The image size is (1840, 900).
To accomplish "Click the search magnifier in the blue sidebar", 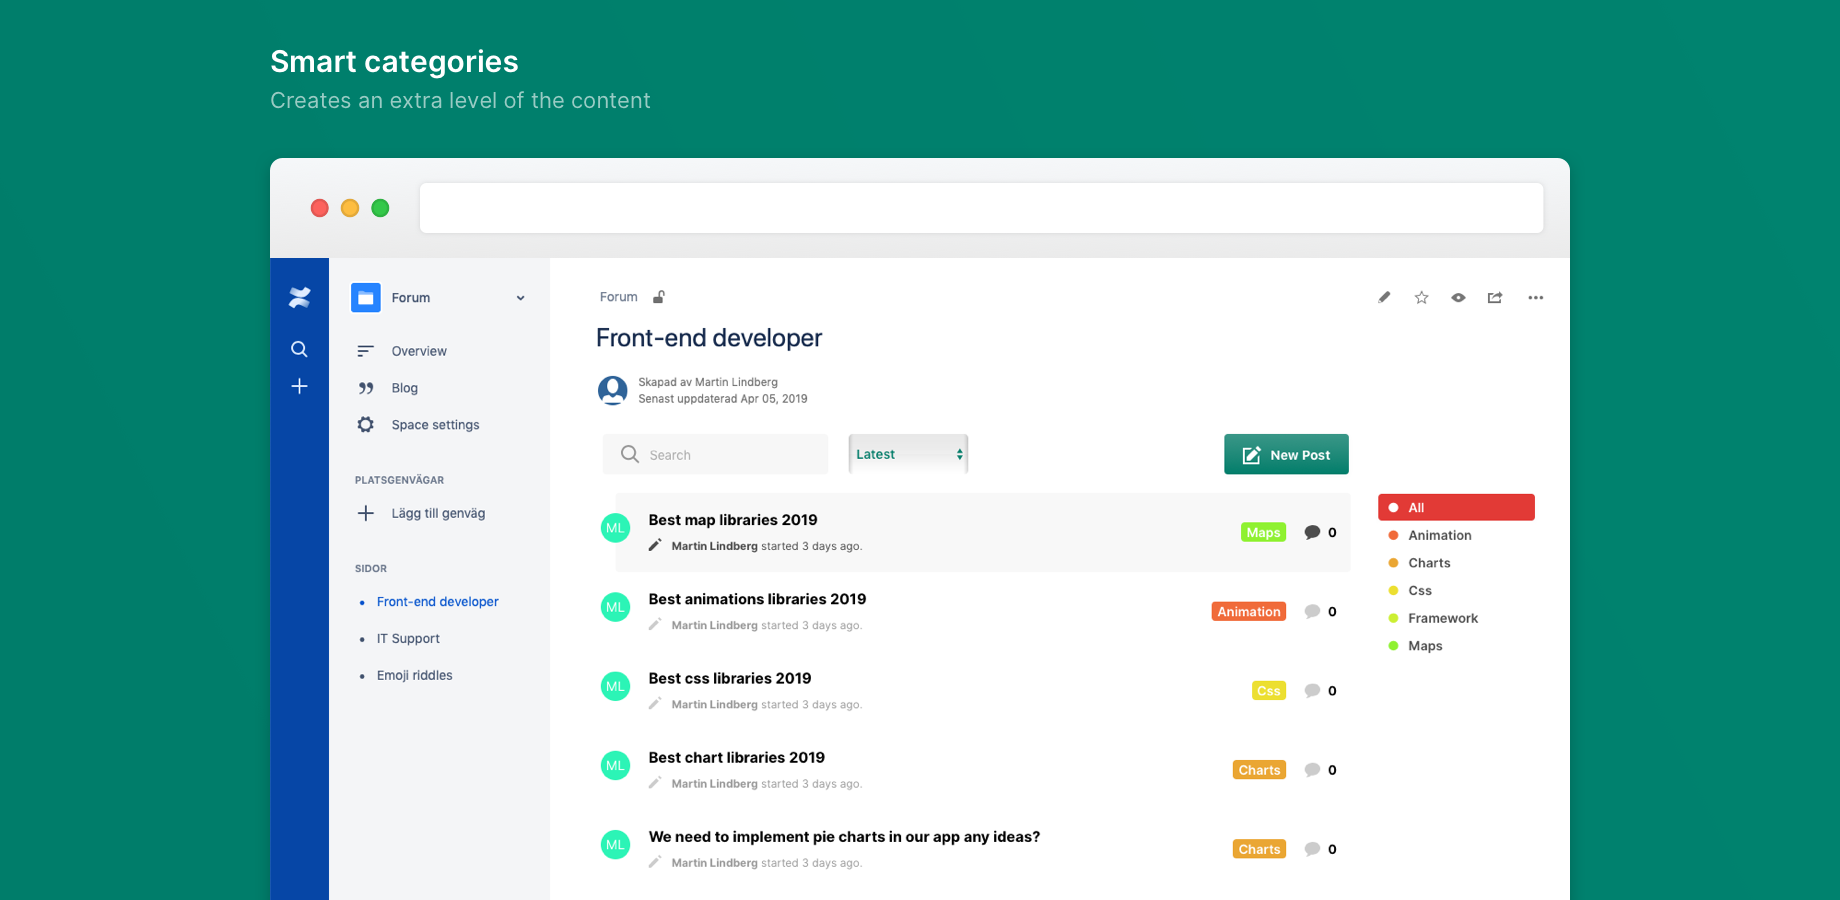I will [x=299, y=349].
